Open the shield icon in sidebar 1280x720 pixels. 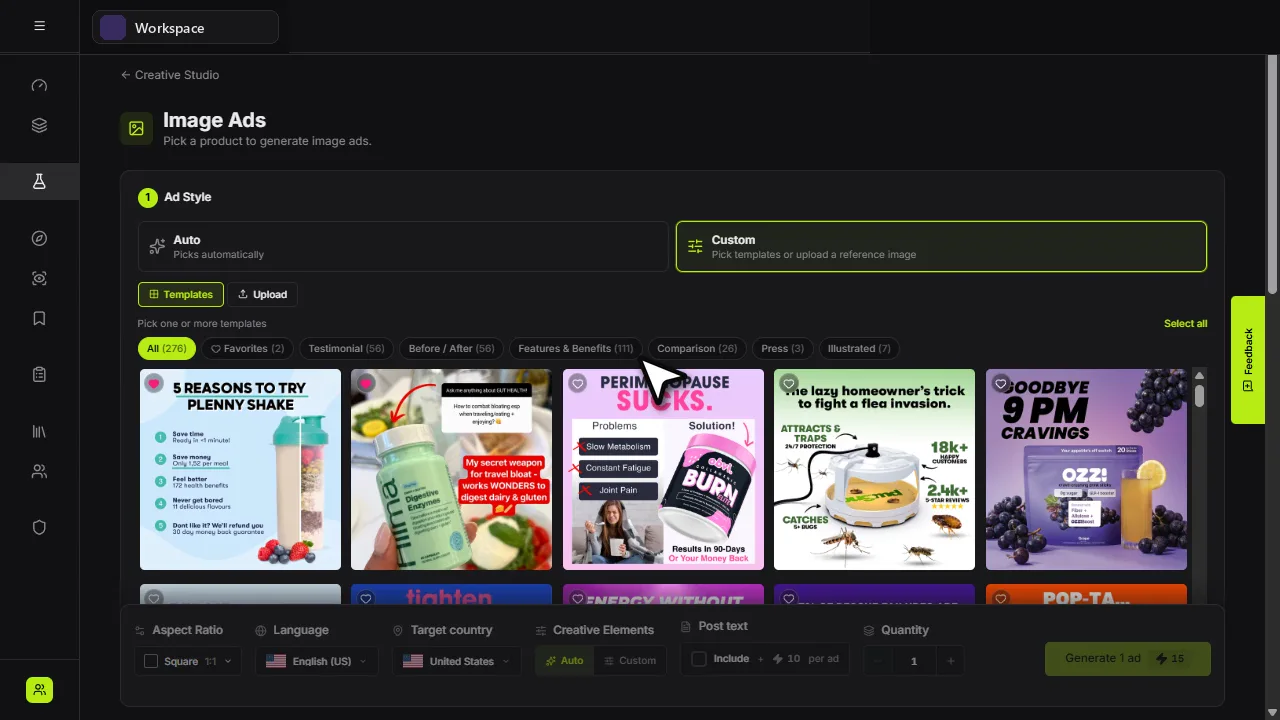[39, 527]
